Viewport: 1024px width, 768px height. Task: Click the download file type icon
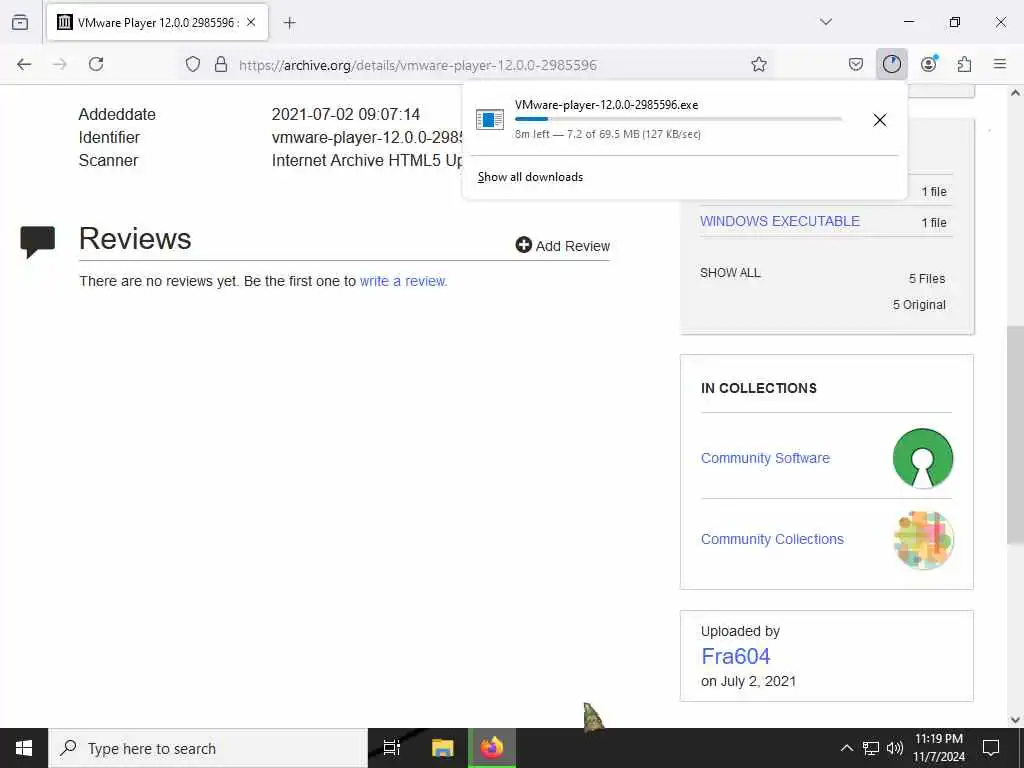[490, 120]
